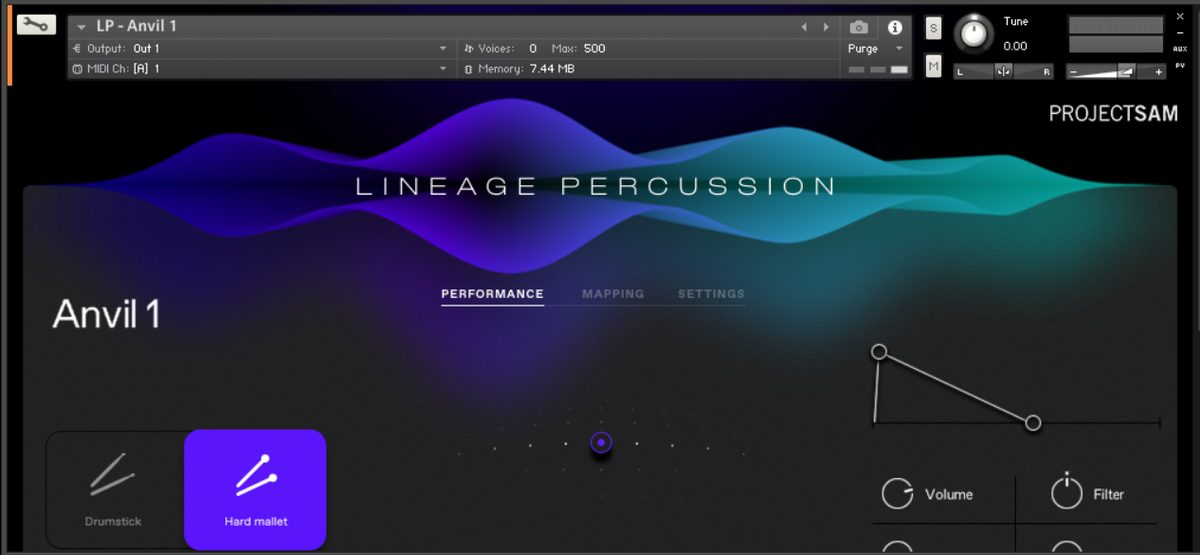Show the instrument info button

click(894, 27)
